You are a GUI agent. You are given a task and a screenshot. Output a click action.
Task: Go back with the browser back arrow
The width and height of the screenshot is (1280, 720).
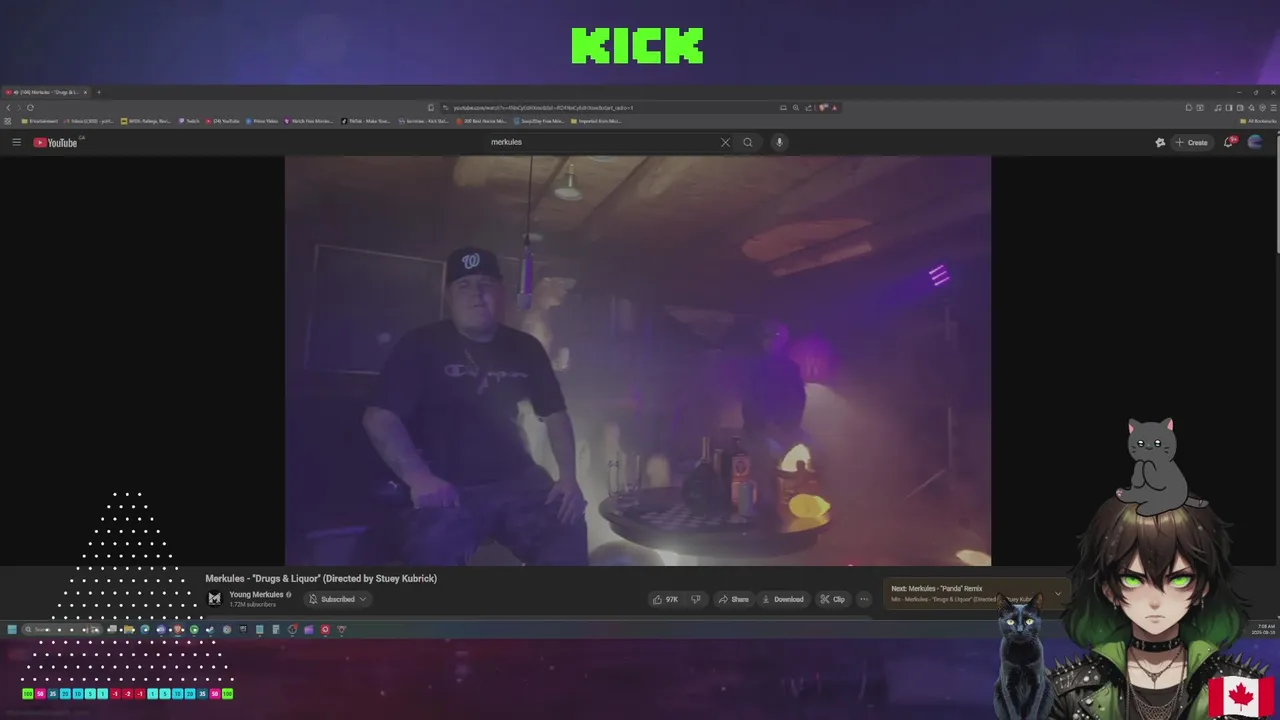pyautogui.click(x=8, y=107)
